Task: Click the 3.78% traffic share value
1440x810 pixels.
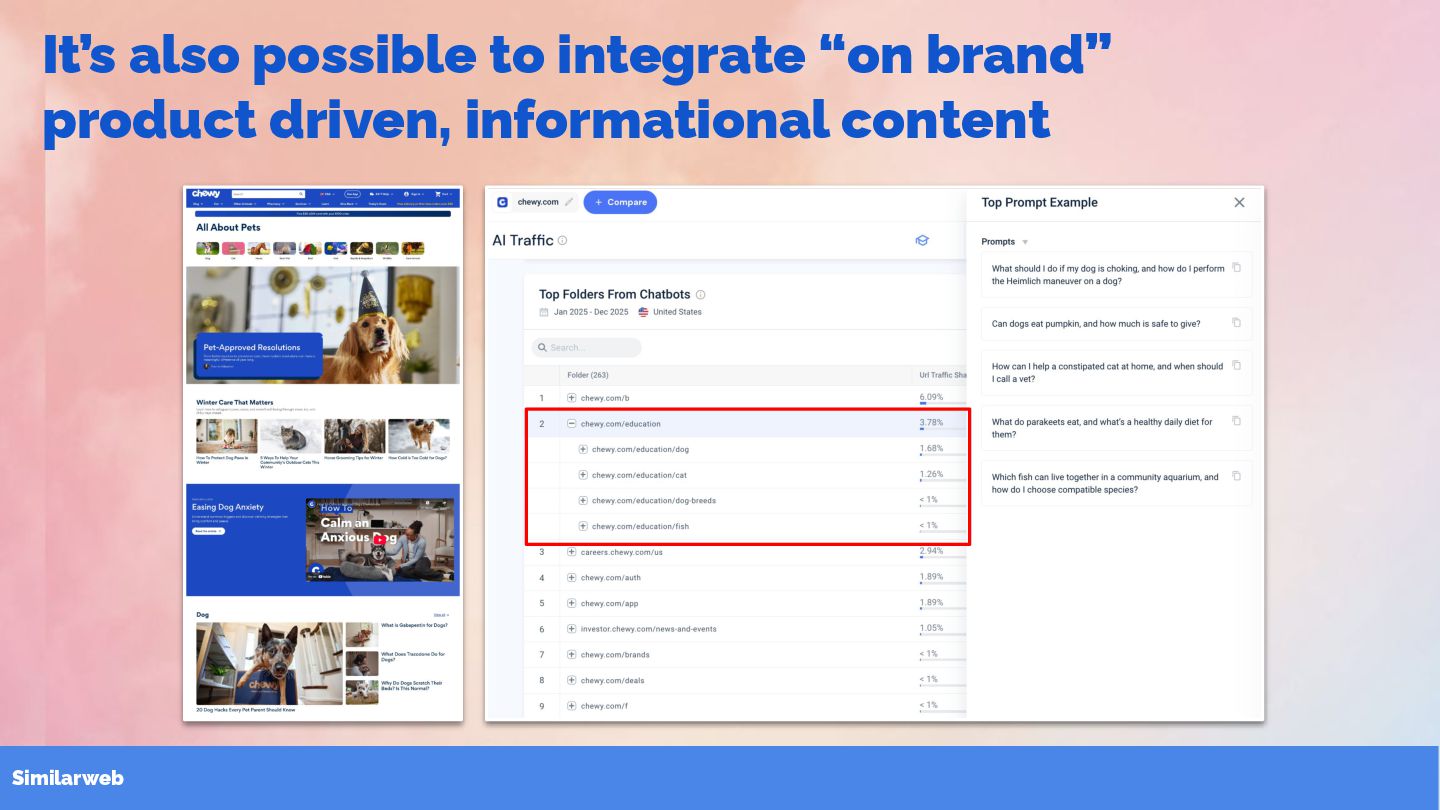Action: click(x=931, y=423)
